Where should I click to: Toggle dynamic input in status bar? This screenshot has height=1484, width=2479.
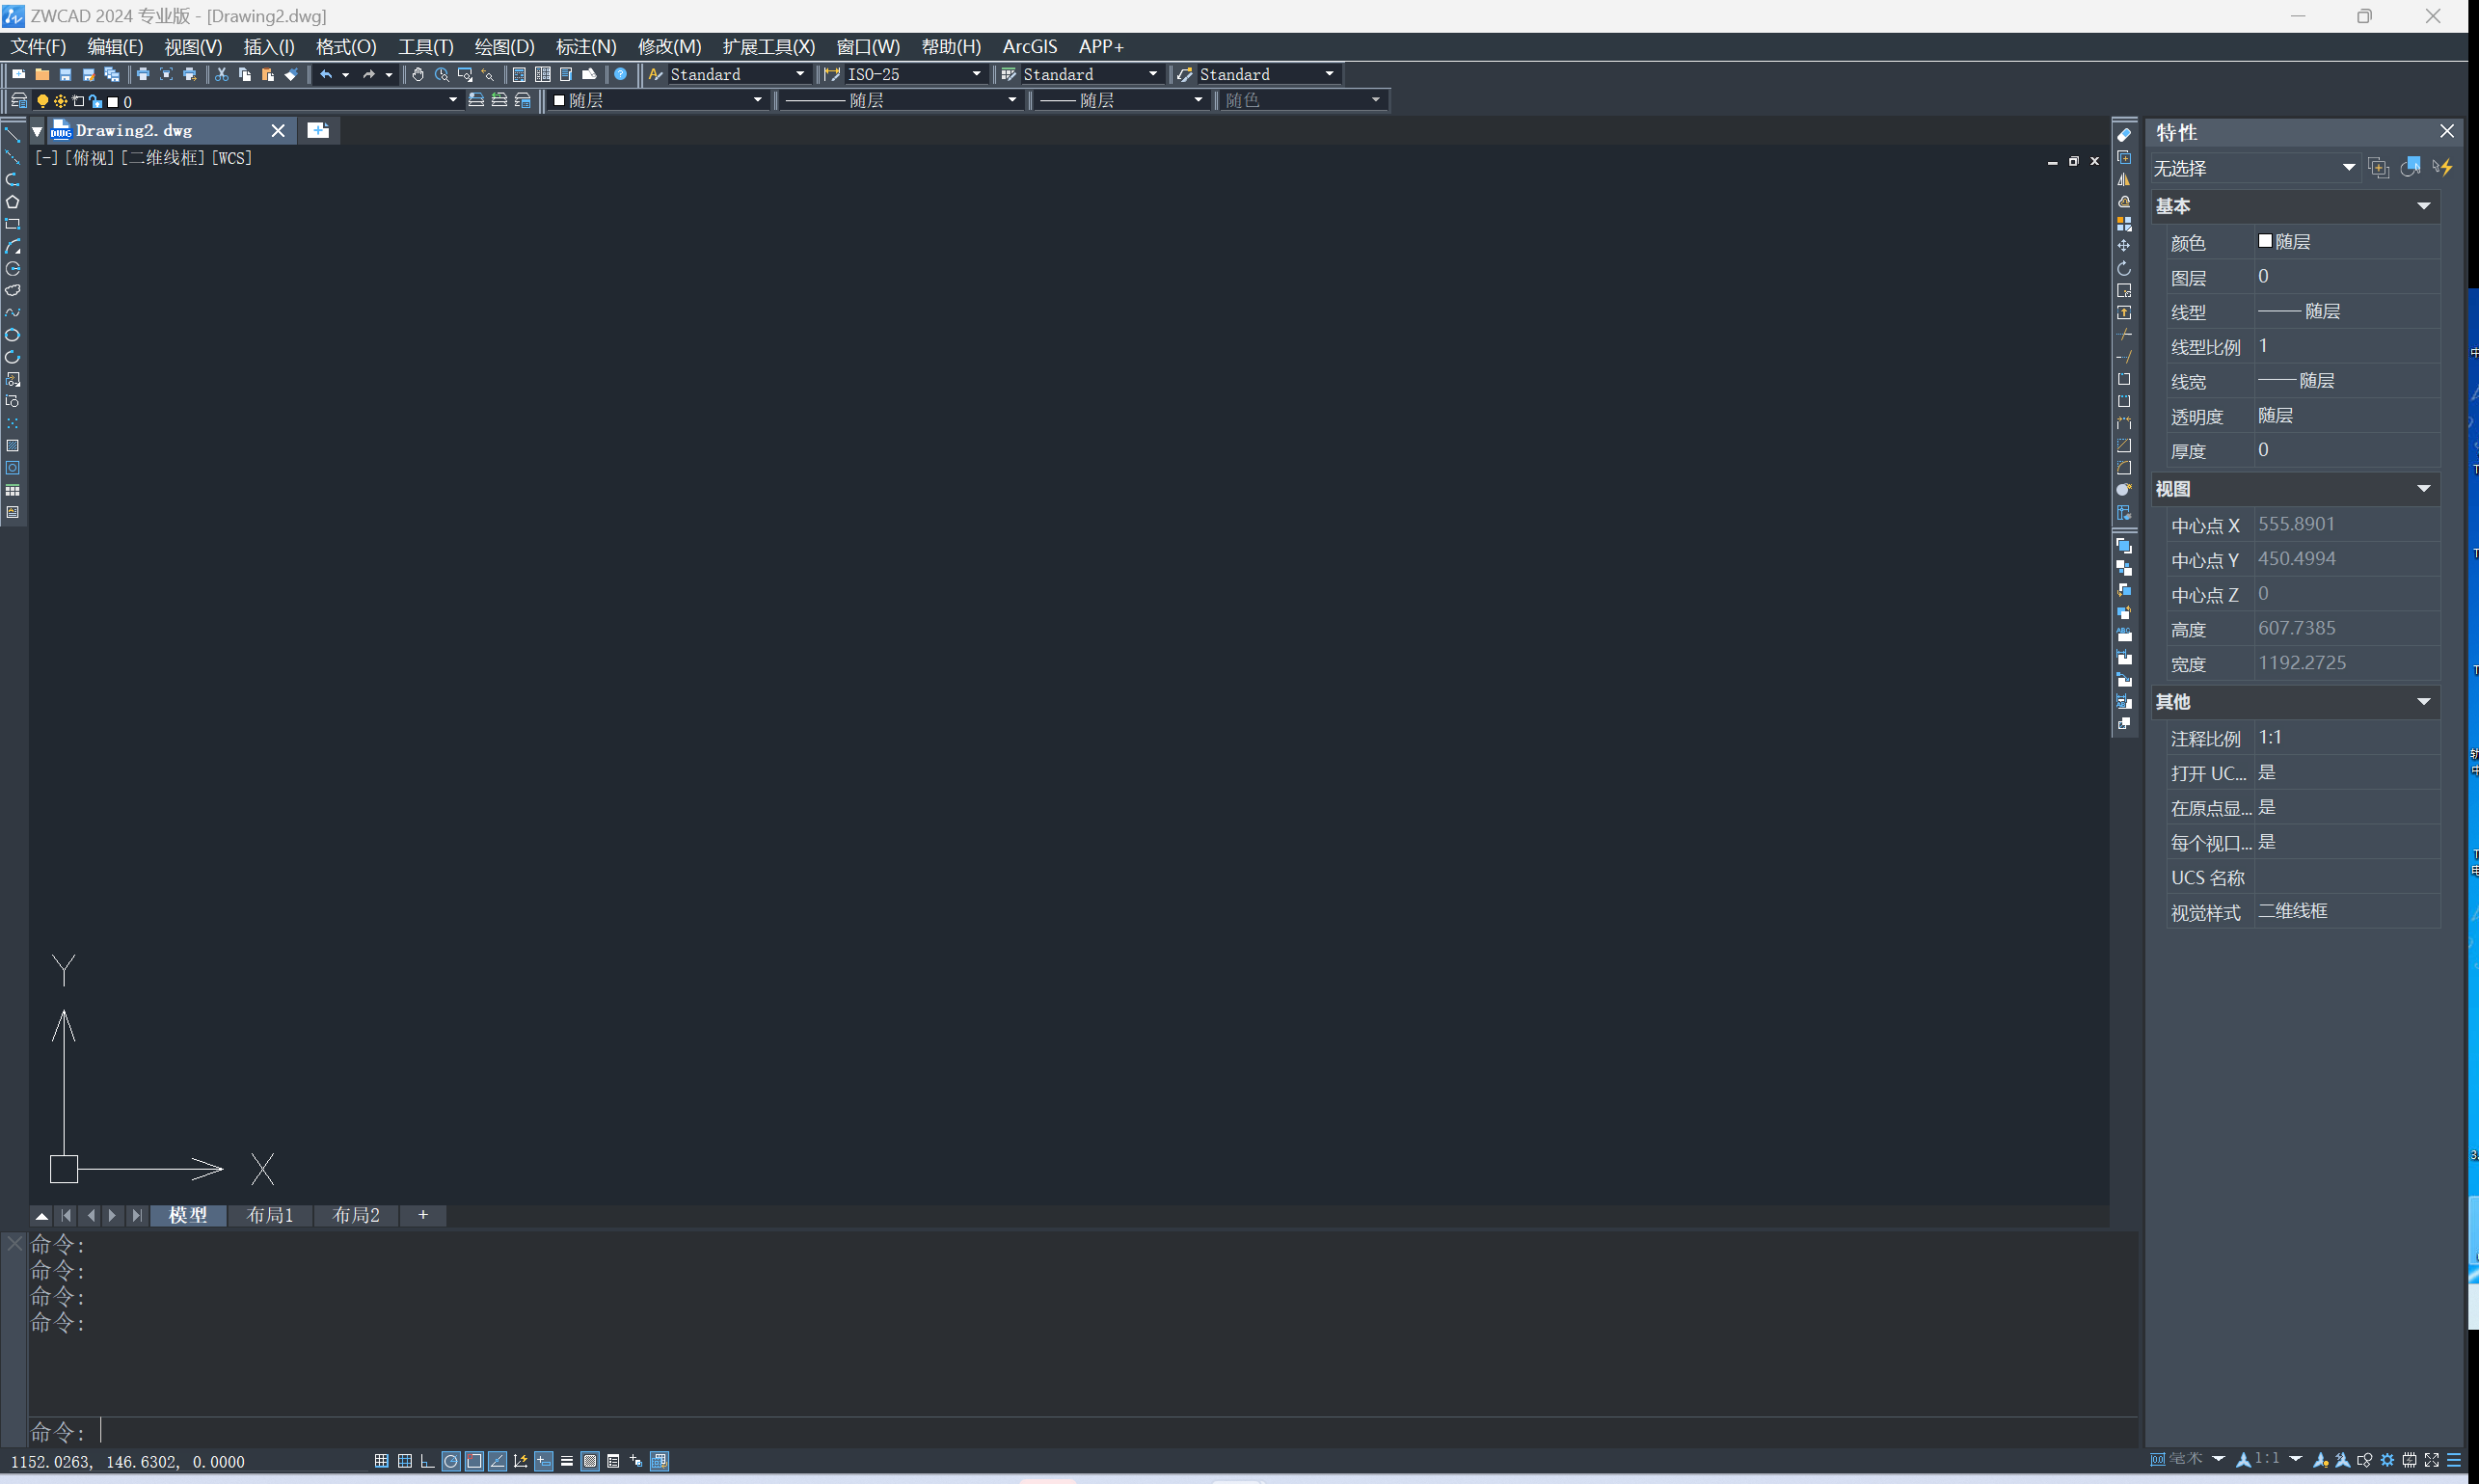point(543,1461)
